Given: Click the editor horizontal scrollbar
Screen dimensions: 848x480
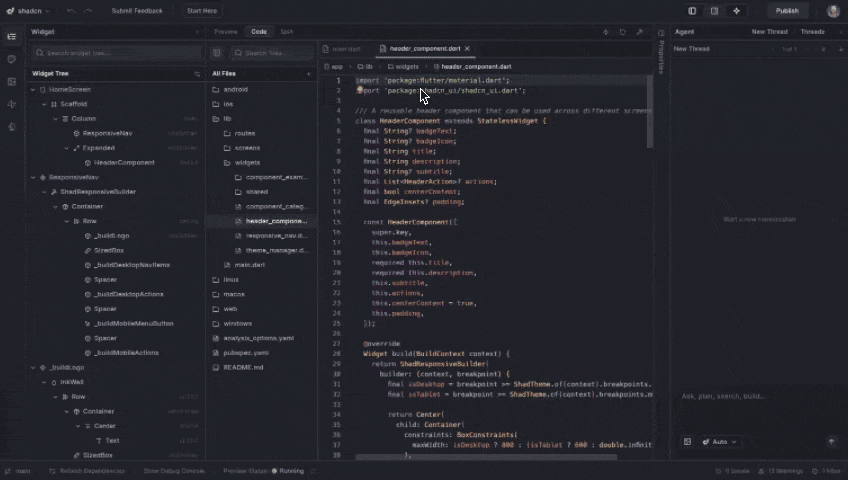Looking at the screenshot, I should [486, 457].
